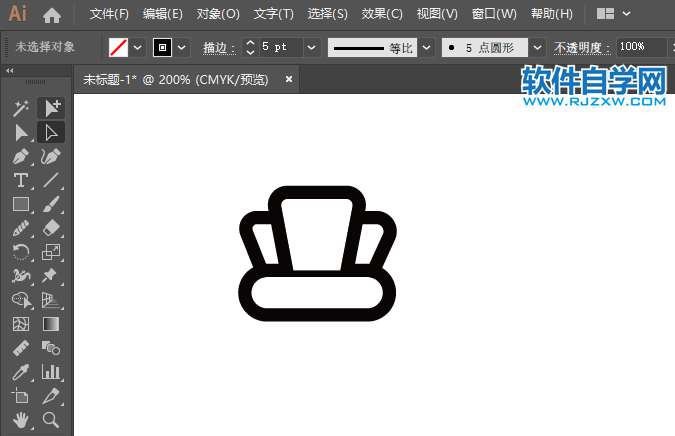The image size is (675, 436).
Task: Open the fill color dropdown arrow
Action: [137, 47]
